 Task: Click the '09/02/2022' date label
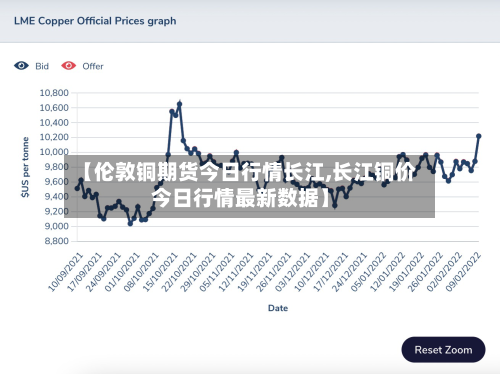[464, 272]
